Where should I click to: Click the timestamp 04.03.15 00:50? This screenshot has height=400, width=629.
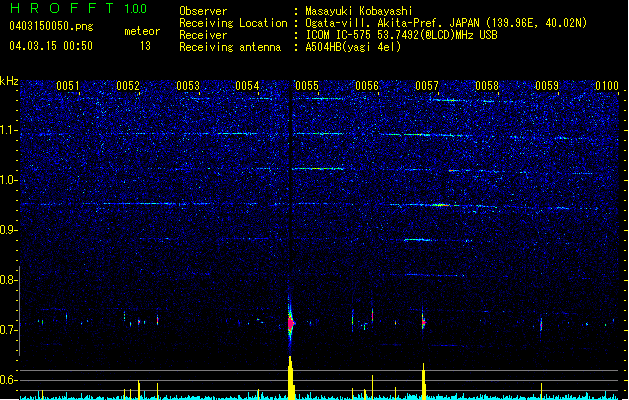click(51, 46)
